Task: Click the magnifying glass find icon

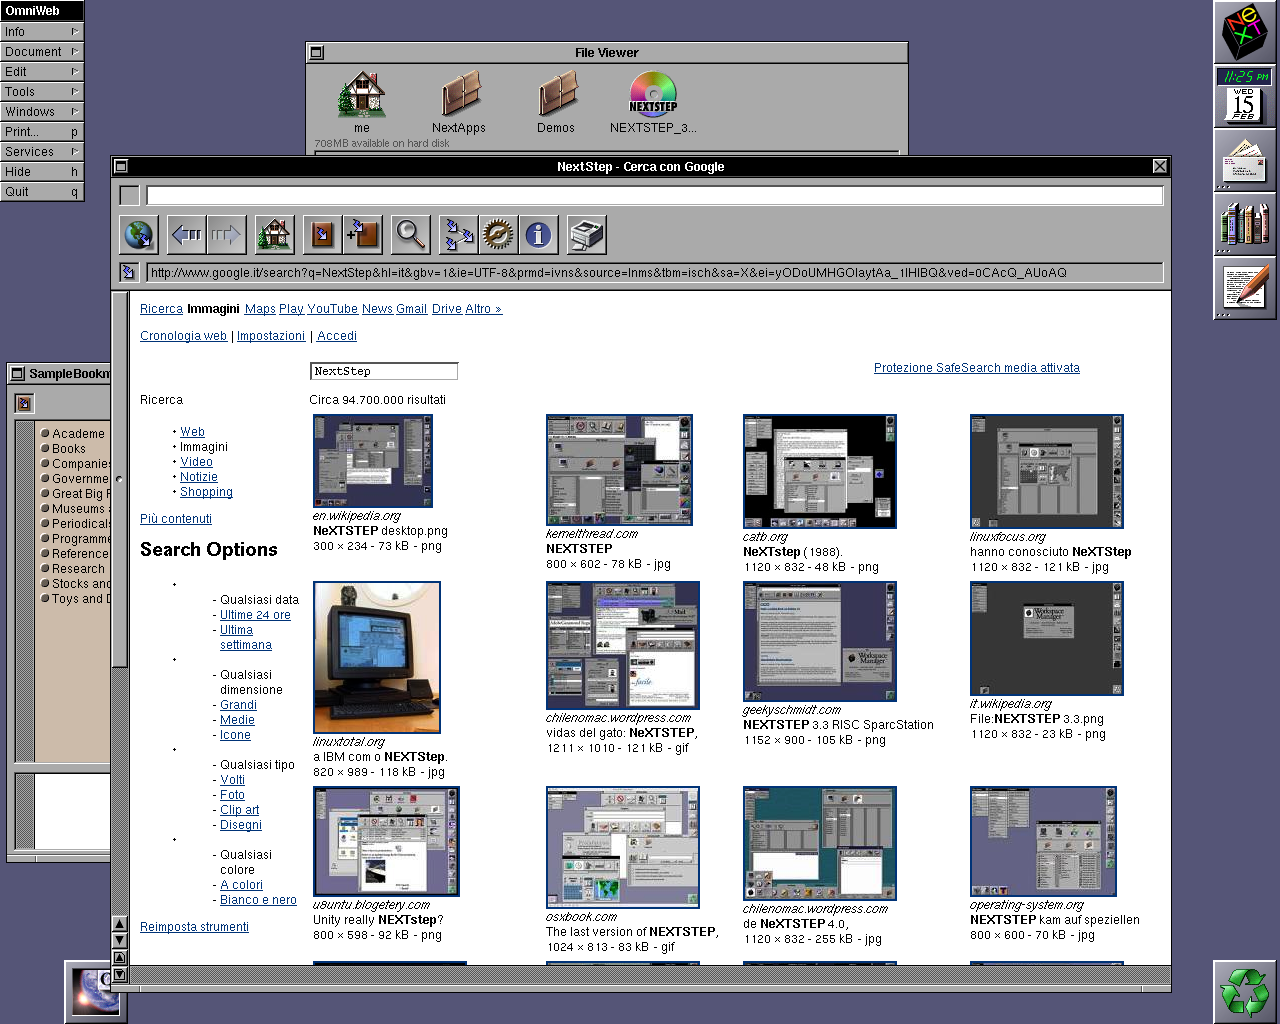Action: point(410,235)
